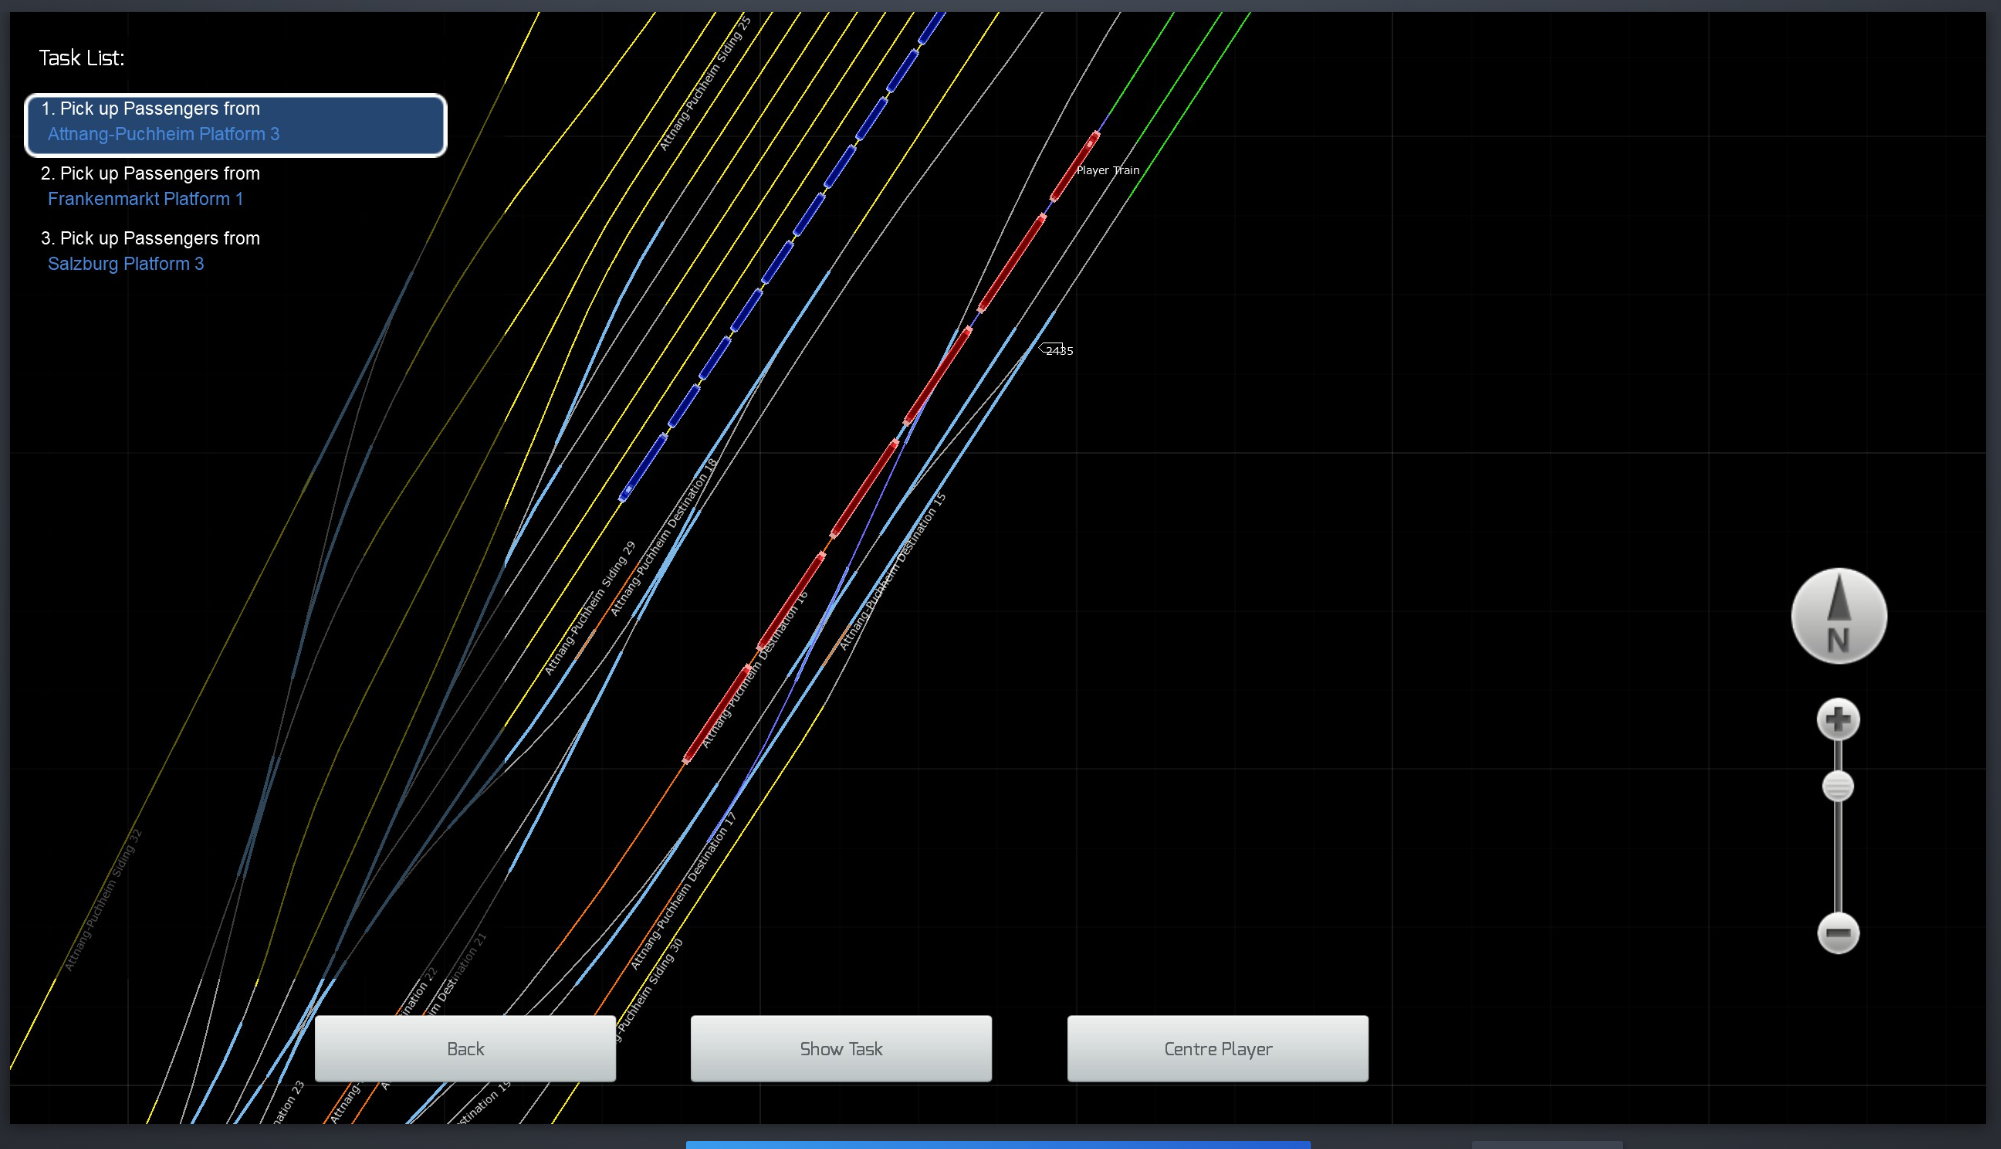Click the zoom slider handle
Screen dimensions: 2001x1149
pos(1837,786)
